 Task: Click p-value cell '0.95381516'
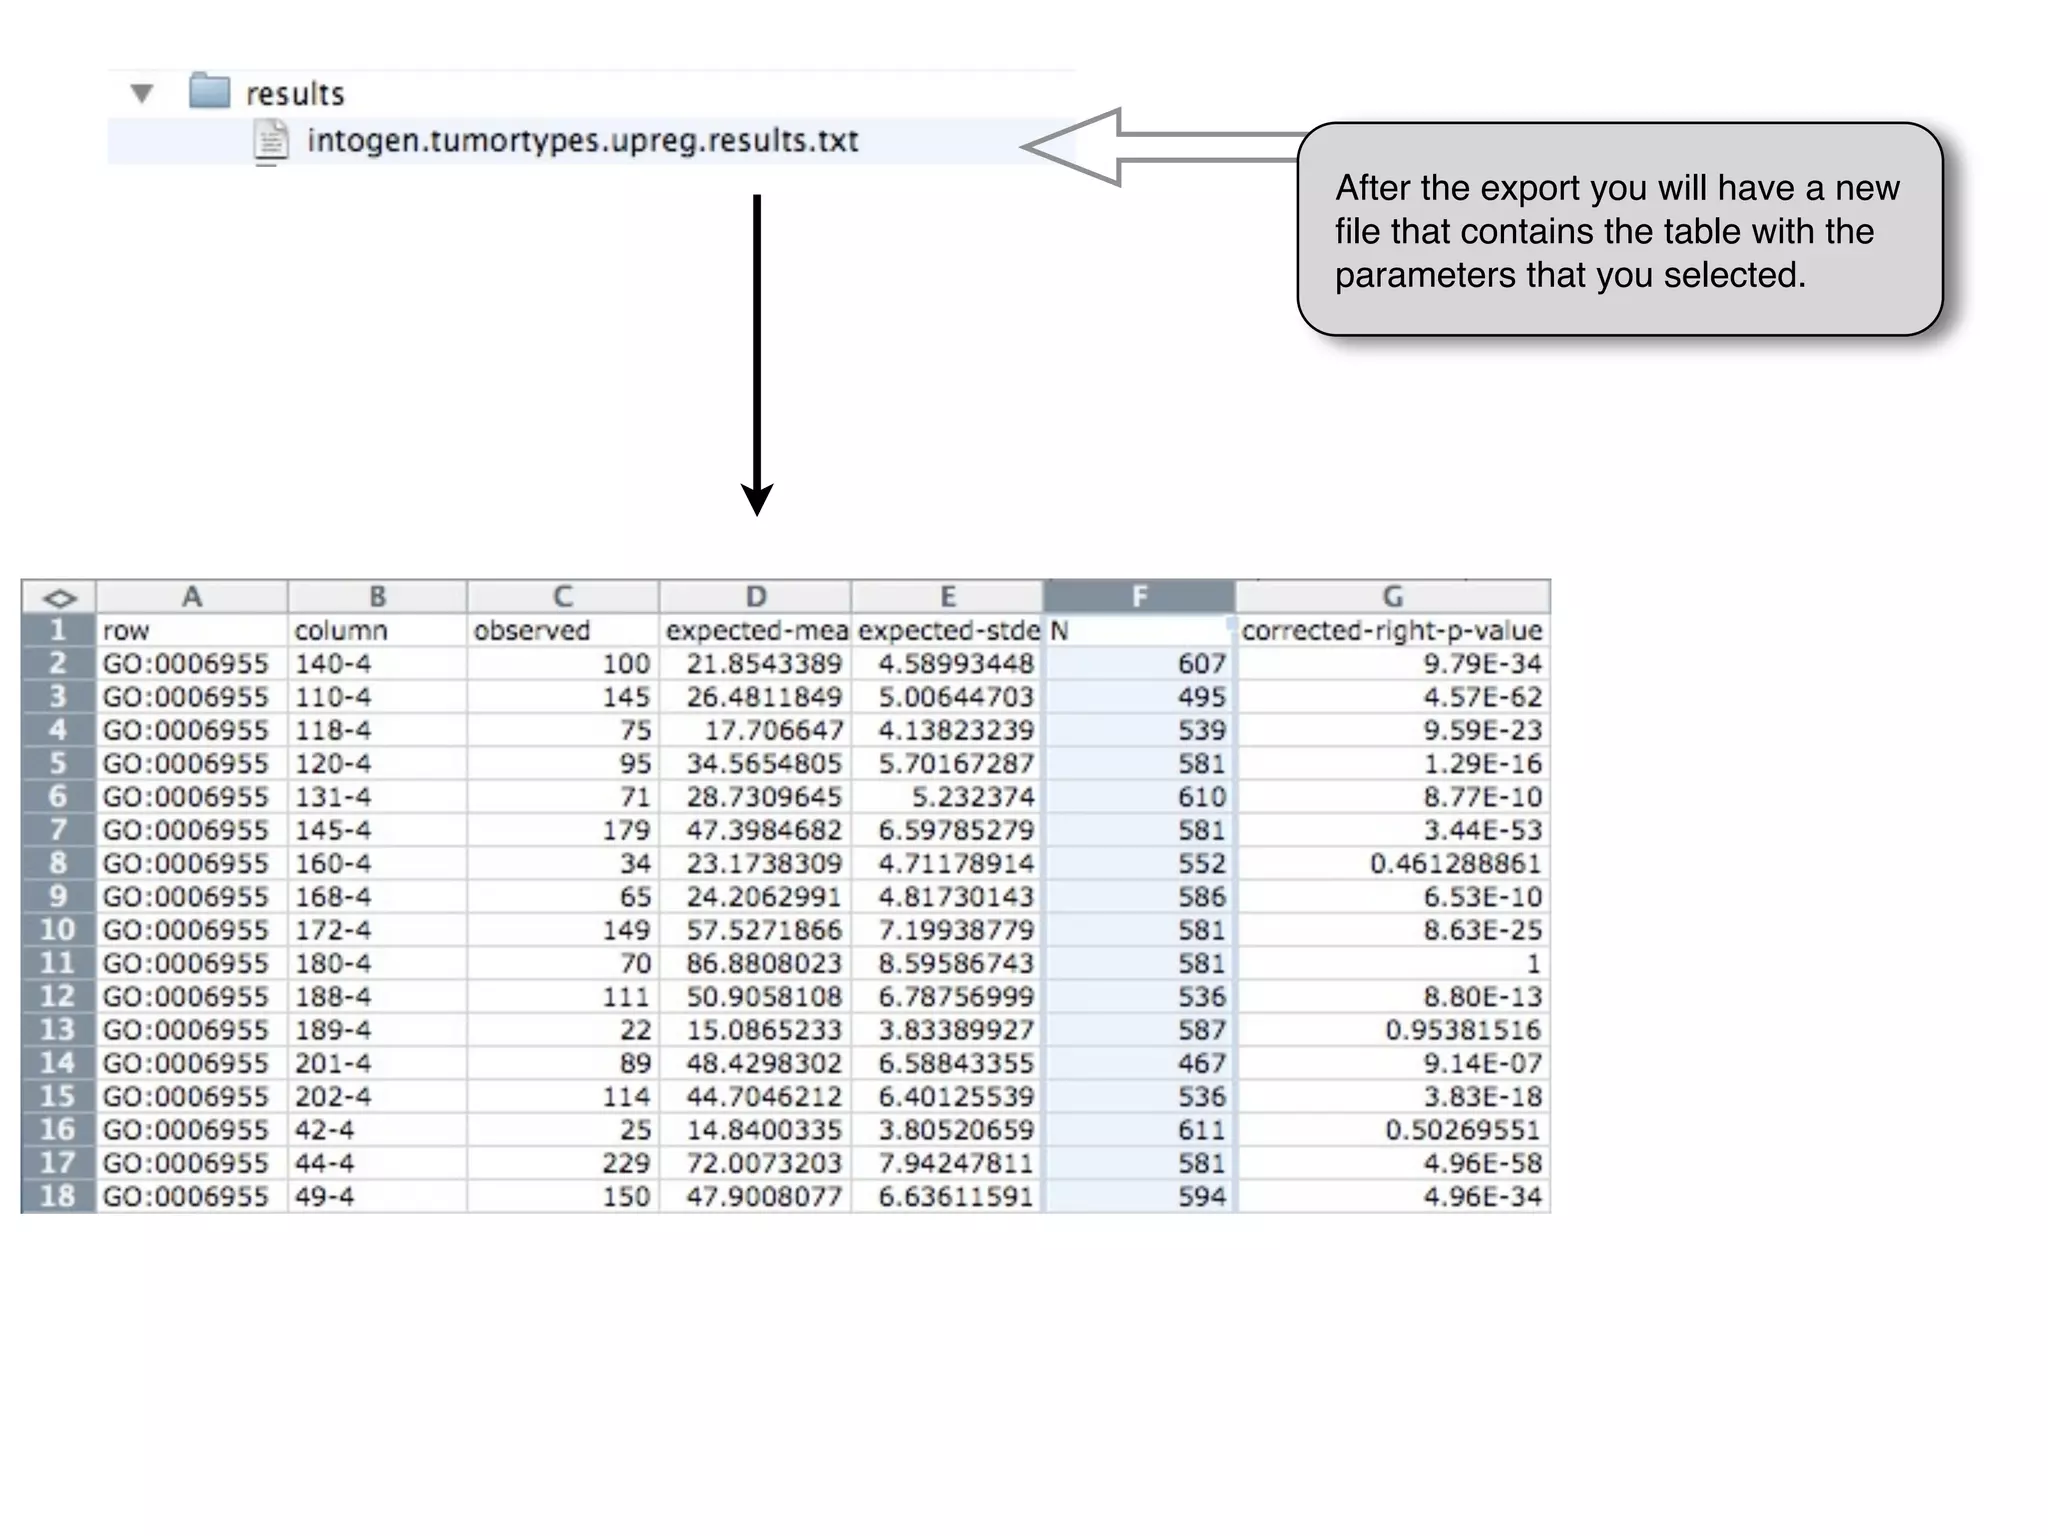pyautogui.click(x=1393, y=1030)
